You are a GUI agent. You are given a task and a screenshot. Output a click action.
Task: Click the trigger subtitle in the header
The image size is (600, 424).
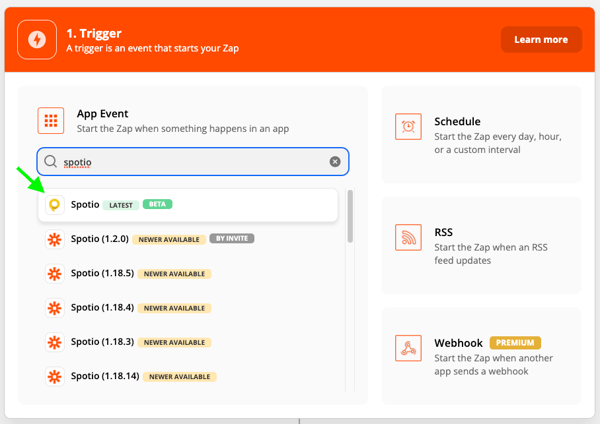pyautogui.click(x=153, y=49)
